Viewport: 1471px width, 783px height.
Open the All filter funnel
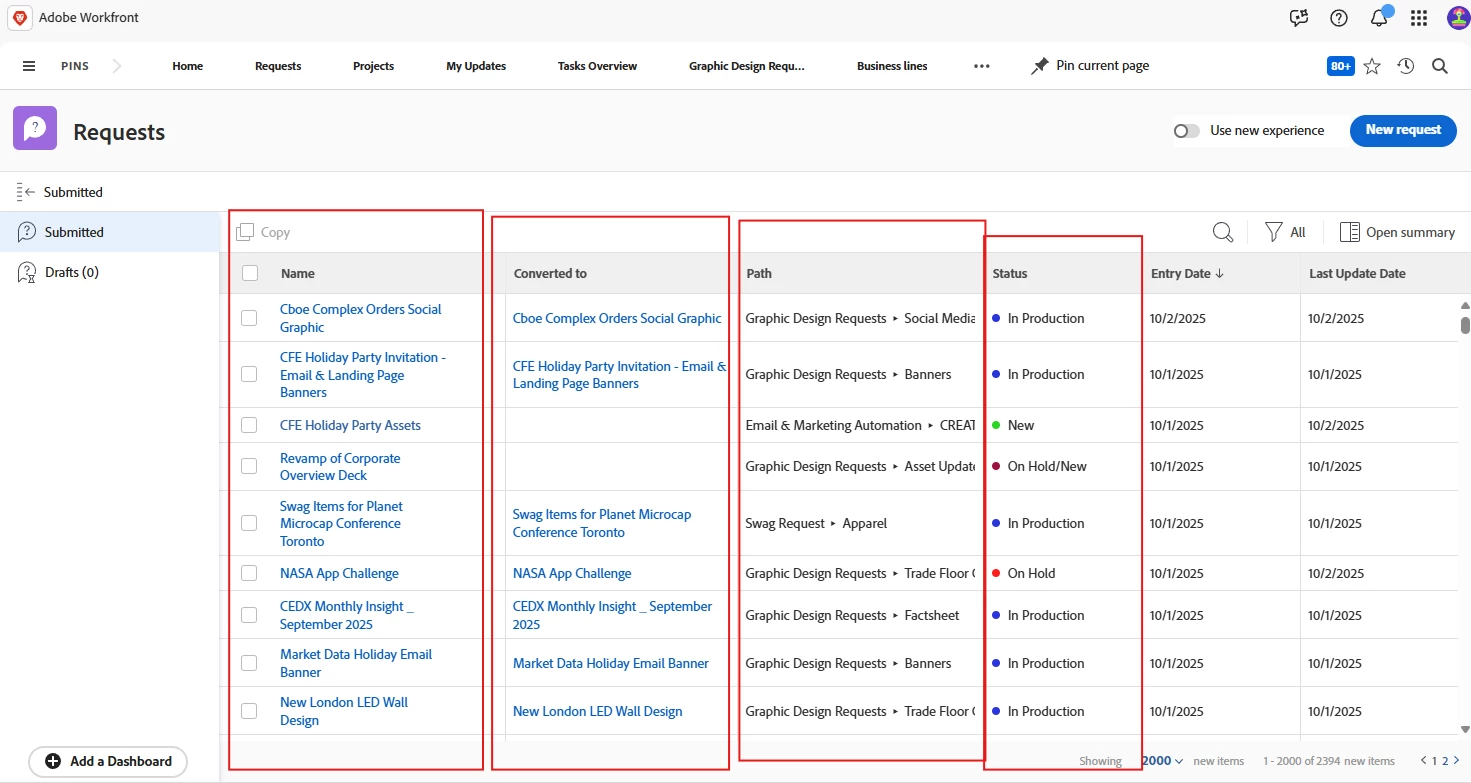point(1273,232)
